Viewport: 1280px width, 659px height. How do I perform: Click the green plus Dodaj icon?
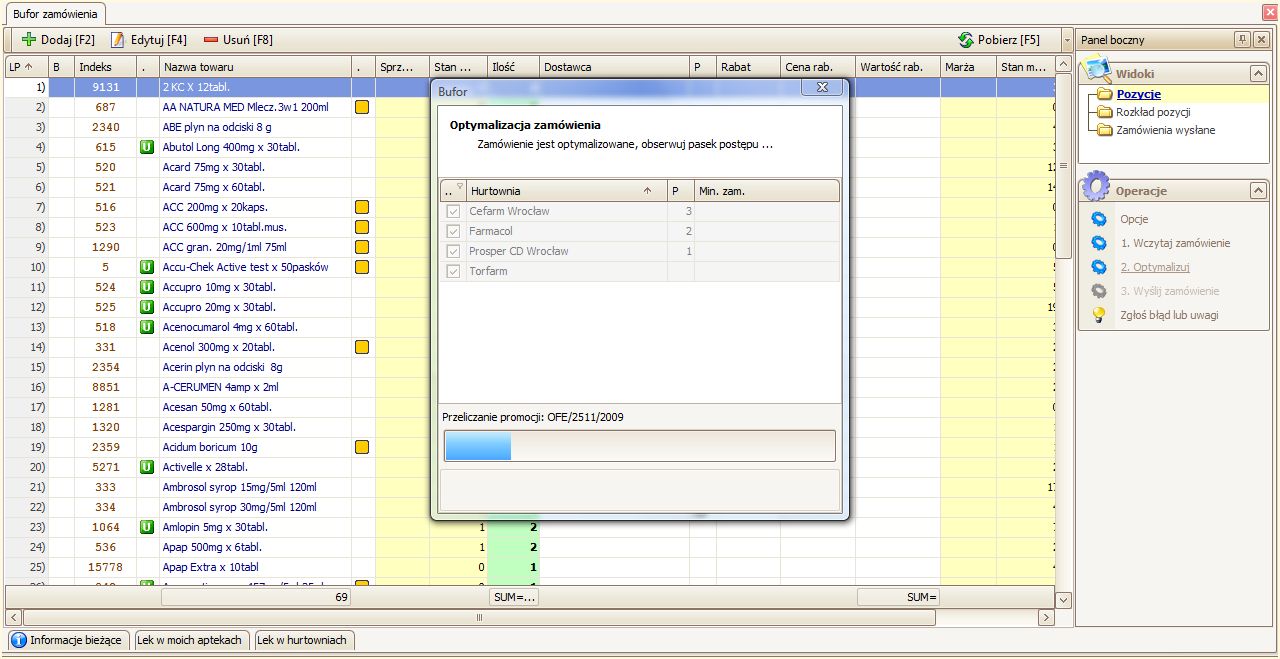(28, 40)
